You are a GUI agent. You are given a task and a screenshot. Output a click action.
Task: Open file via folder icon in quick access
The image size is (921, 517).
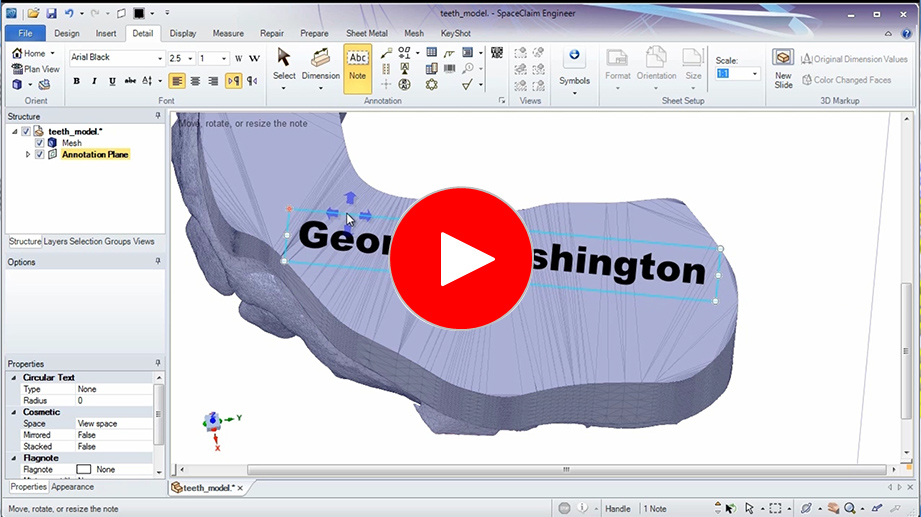[33, 13]
